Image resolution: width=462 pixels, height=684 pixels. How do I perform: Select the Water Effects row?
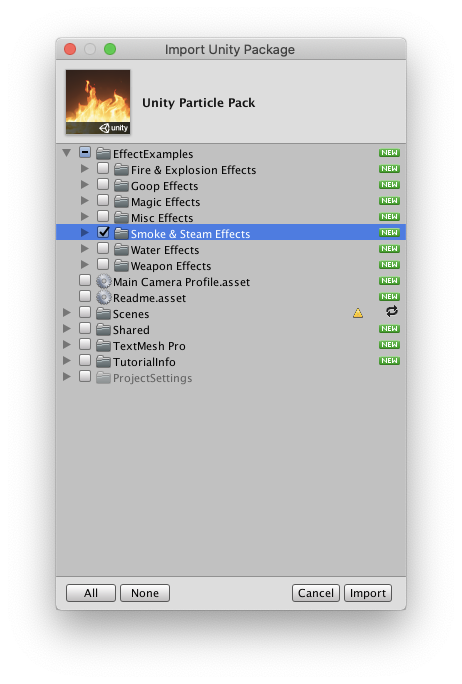231,250
